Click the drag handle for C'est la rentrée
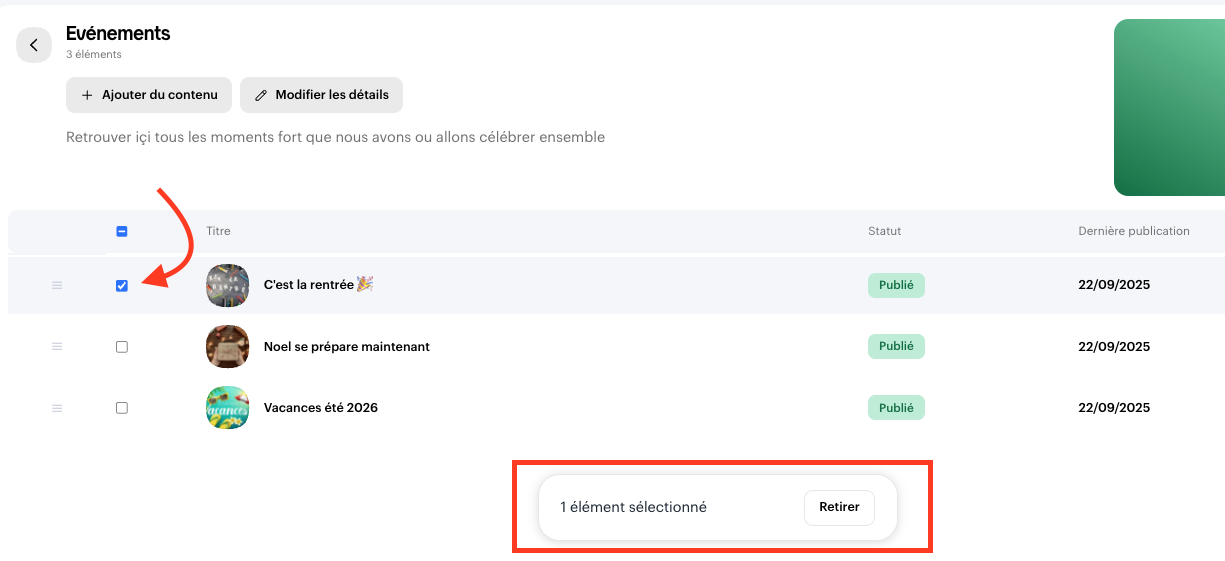Image resolution: width=1225 pixels, height=561 pixels. click(x=57, y=286)
